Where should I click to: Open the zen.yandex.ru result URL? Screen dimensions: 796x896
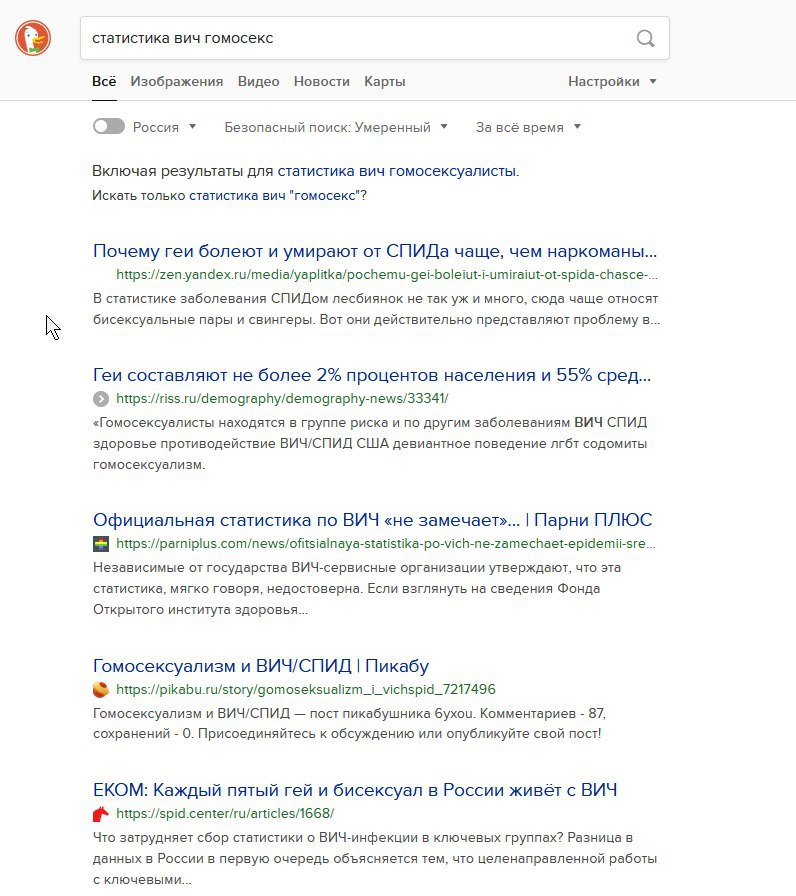coord(387,275)
